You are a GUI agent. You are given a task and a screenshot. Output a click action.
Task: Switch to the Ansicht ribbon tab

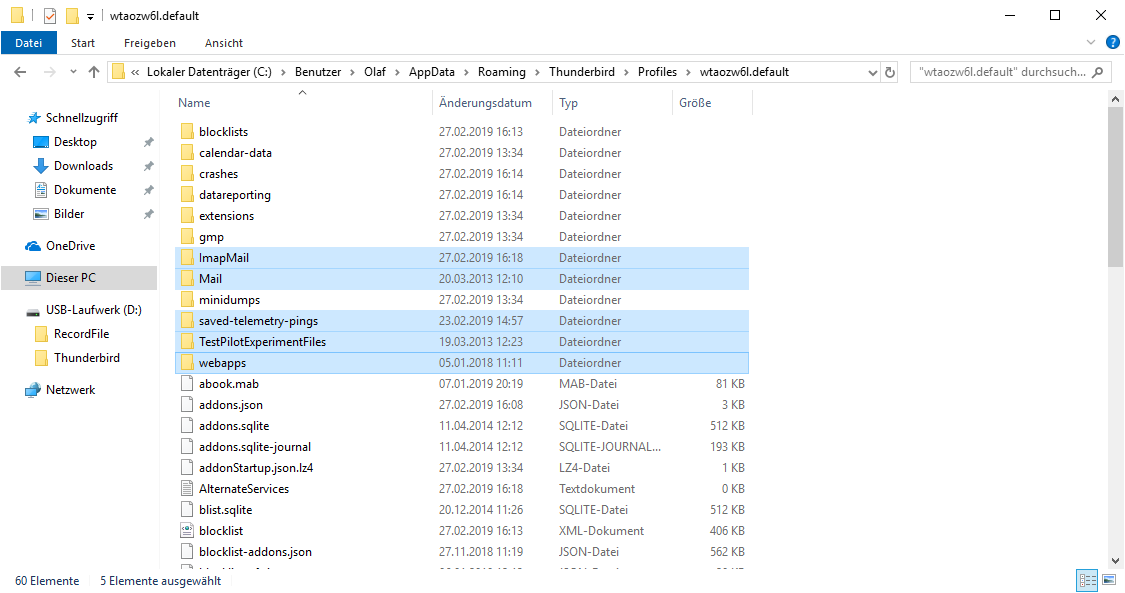pos(223,43)
